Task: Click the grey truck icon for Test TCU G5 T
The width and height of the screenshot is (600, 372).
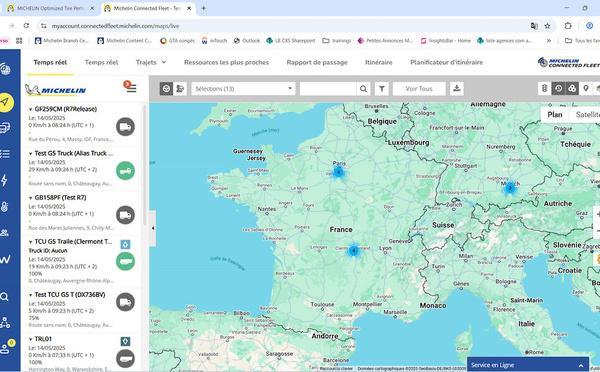Action: coord(126,302)
